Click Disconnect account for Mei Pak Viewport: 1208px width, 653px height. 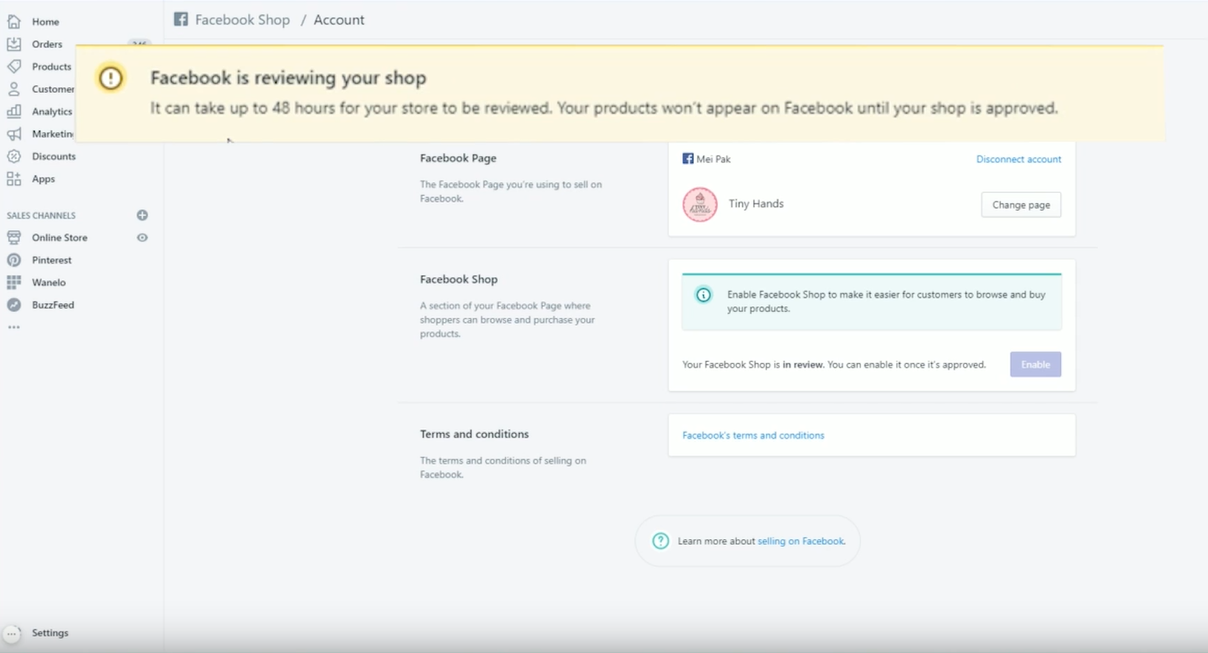coord(1019,158)
